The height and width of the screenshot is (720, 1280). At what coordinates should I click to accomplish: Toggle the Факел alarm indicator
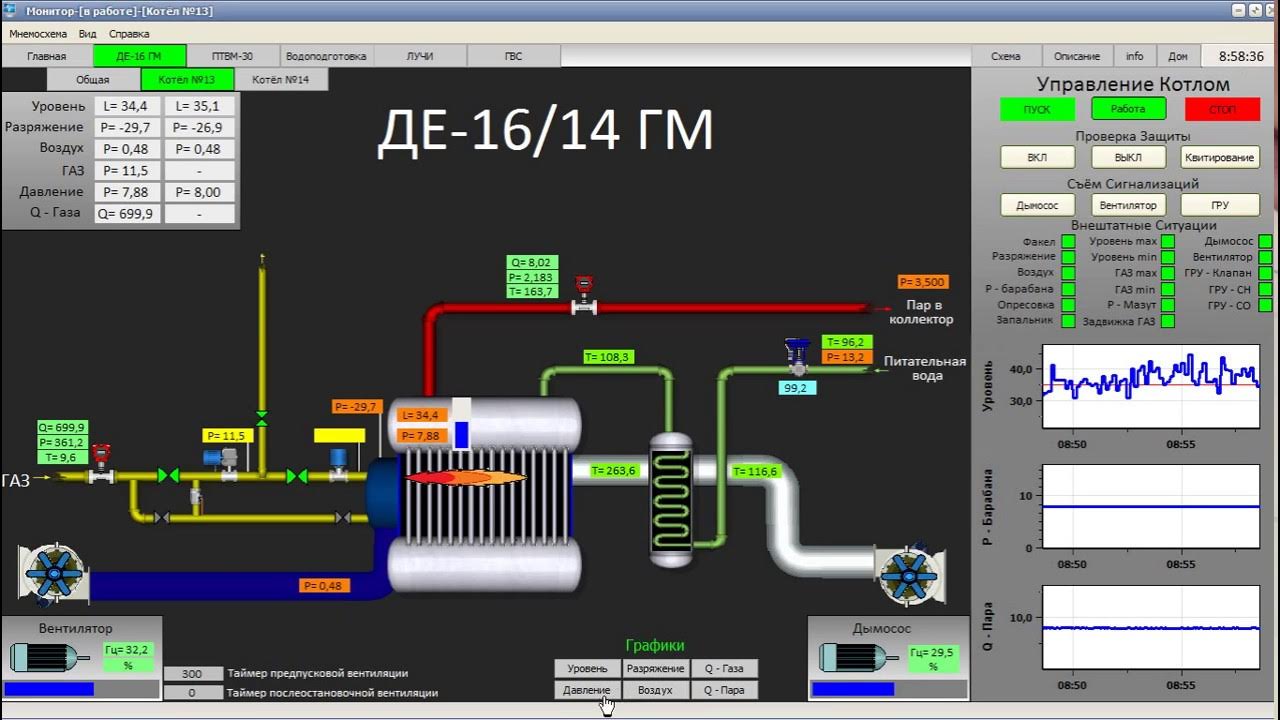coord(1068,241)
